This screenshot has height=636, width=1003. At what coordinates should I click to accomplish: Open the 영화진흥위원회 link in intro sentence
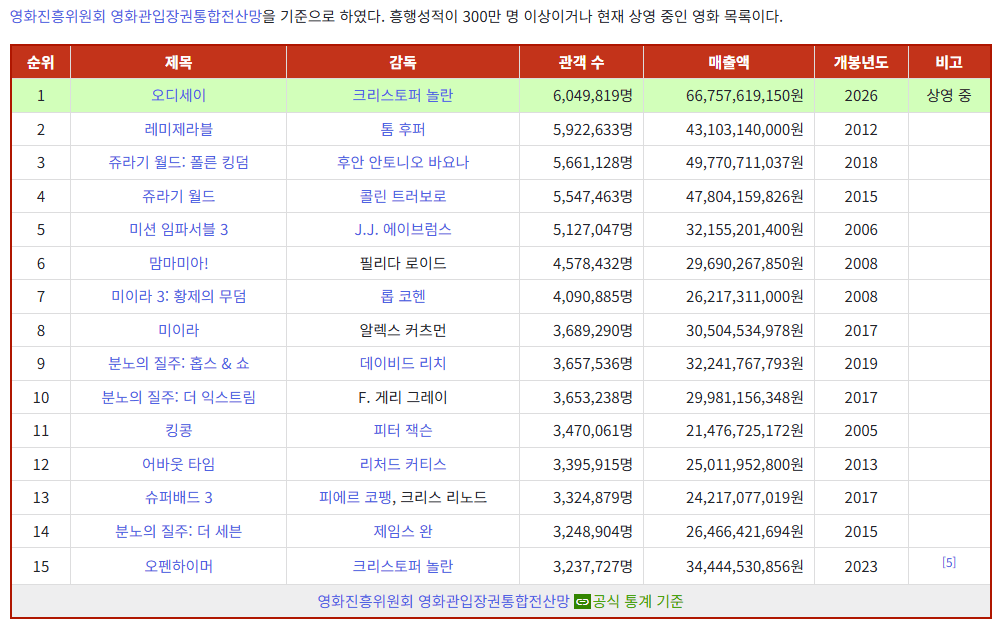(x=57, y=17)
